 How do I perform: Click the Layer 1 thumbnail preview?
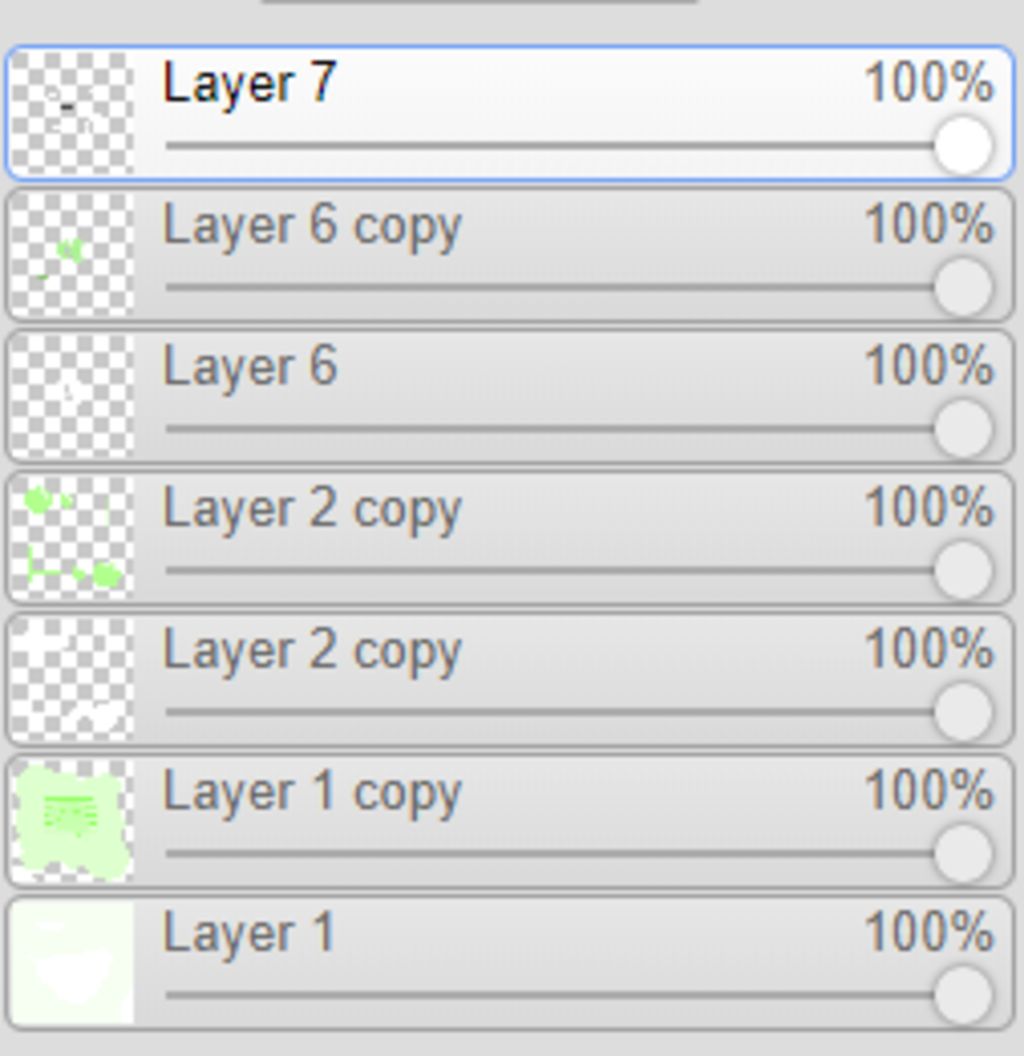pyautogui.click(x=73, y=962)
